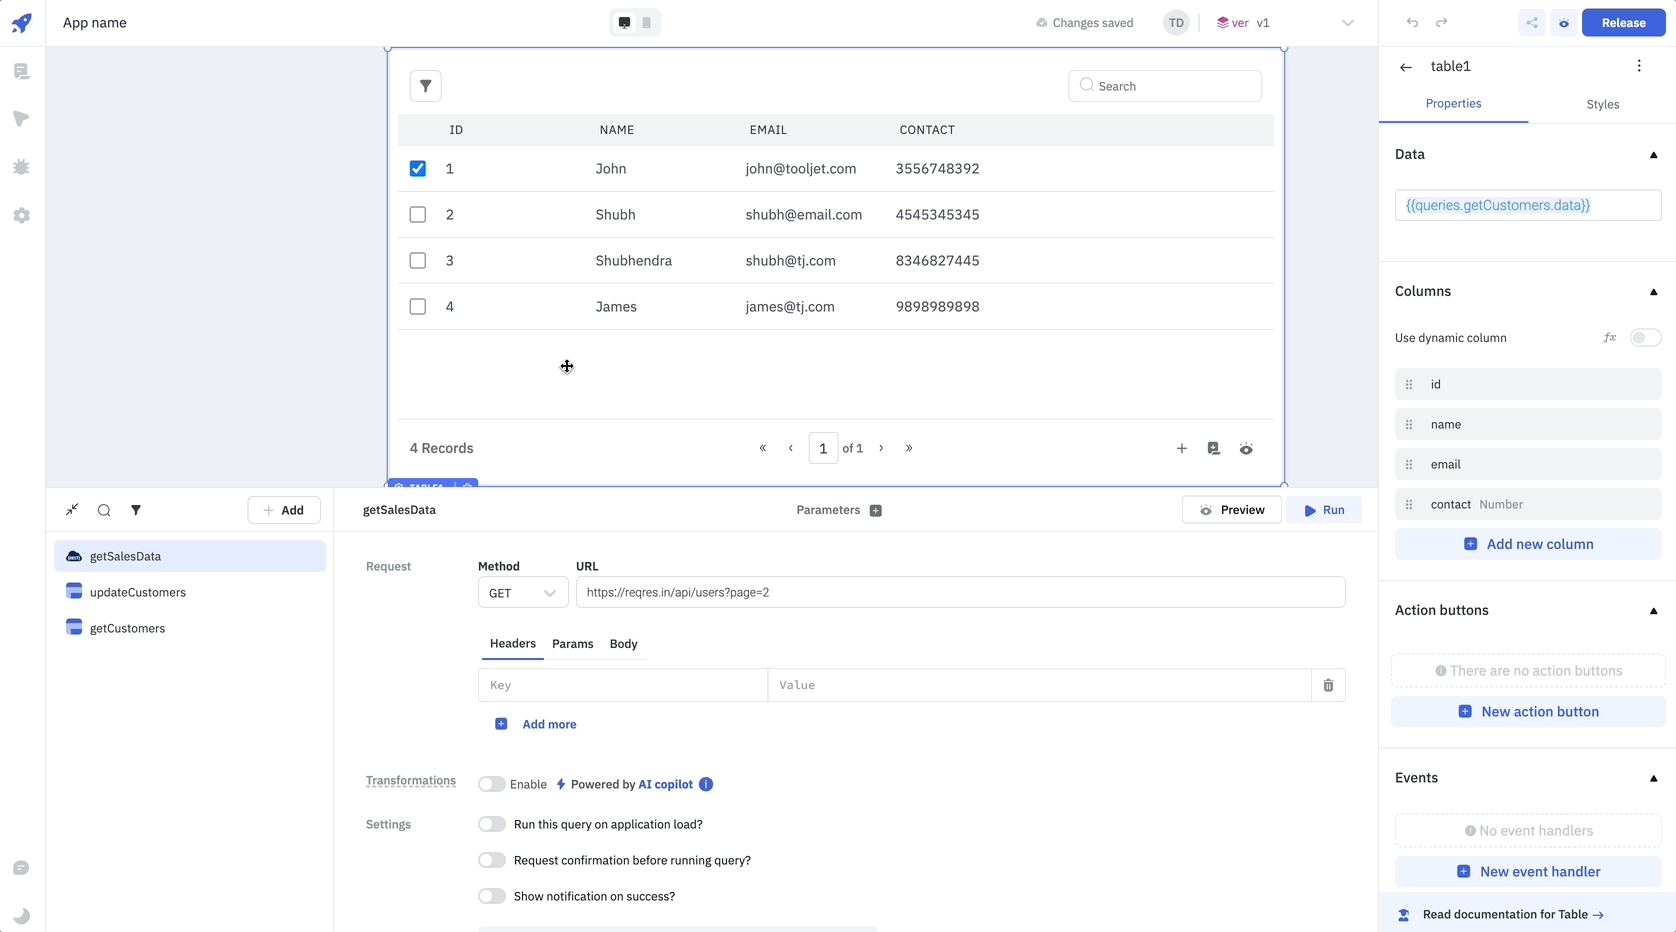Expand the version v1 dropdown
Image resolution: width=1676 pixels, height=932 pixels.
pos(1347,23)
